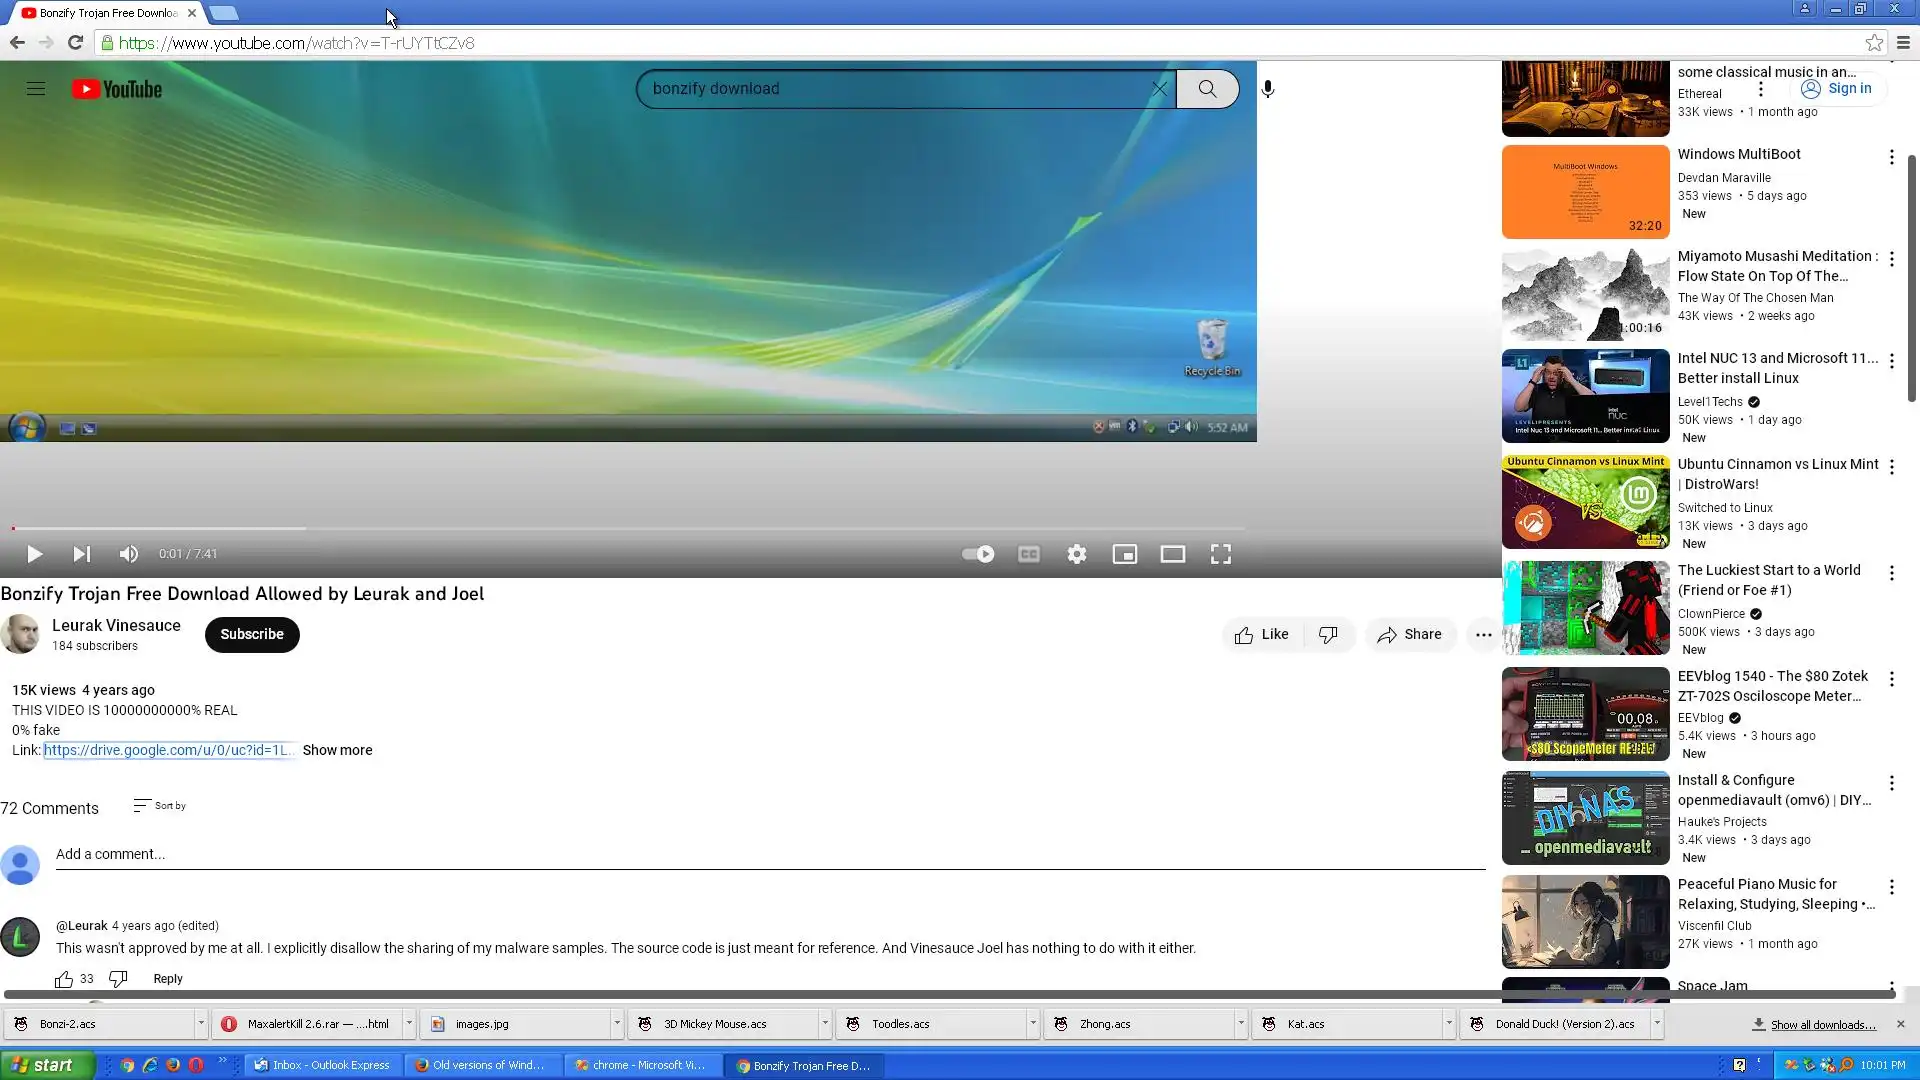Screen dimensions: 1920x1080
Task: Toggle autoplay switch in player
Action: click(x=978, y=554)
